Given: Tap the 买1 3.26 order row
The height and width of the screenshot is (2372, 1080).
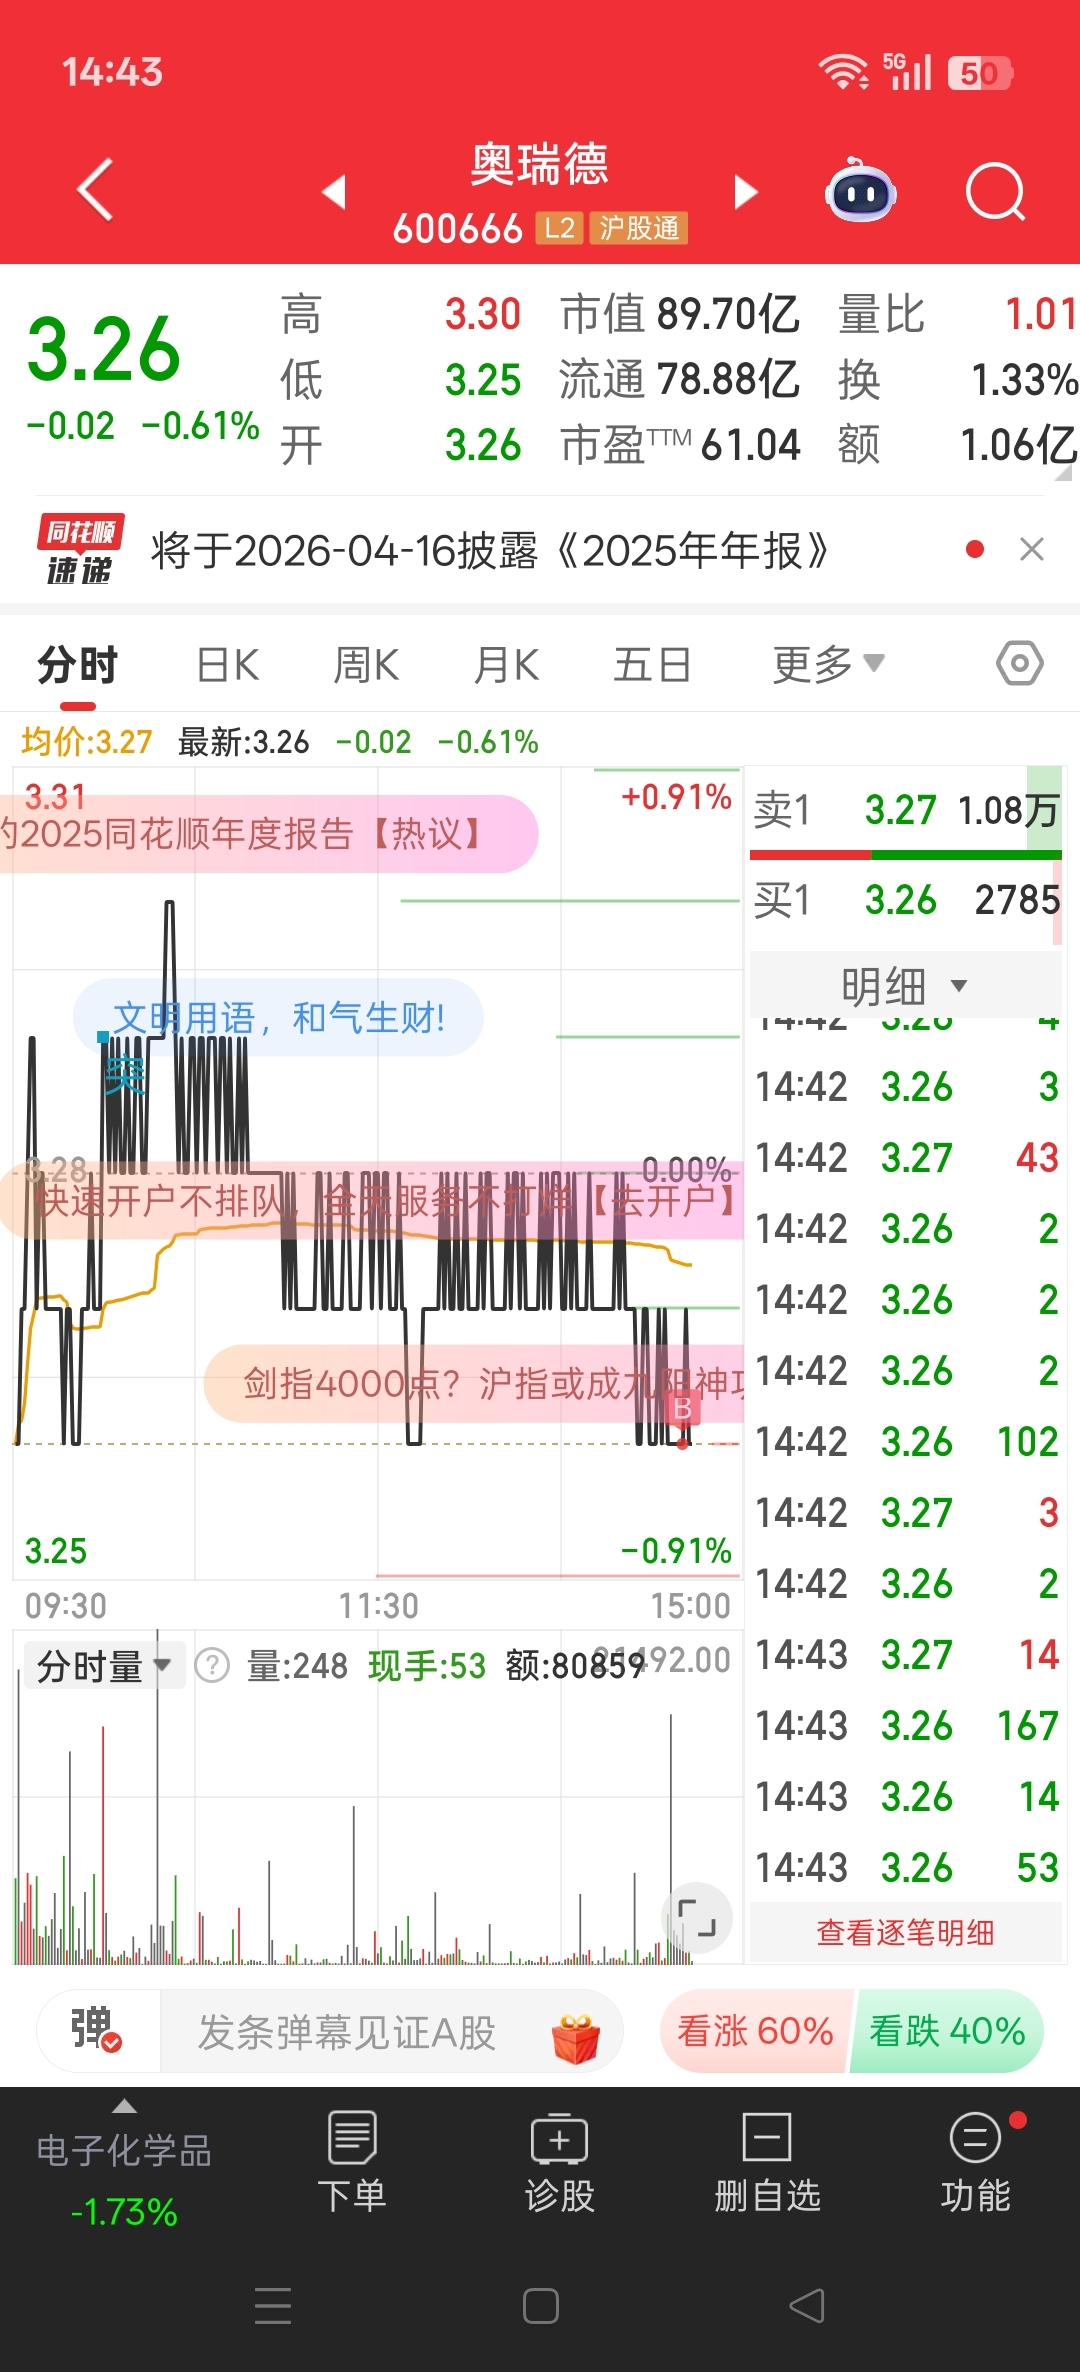Looking at the screenshot, I should pyautogui.click(x=905, y=900).
